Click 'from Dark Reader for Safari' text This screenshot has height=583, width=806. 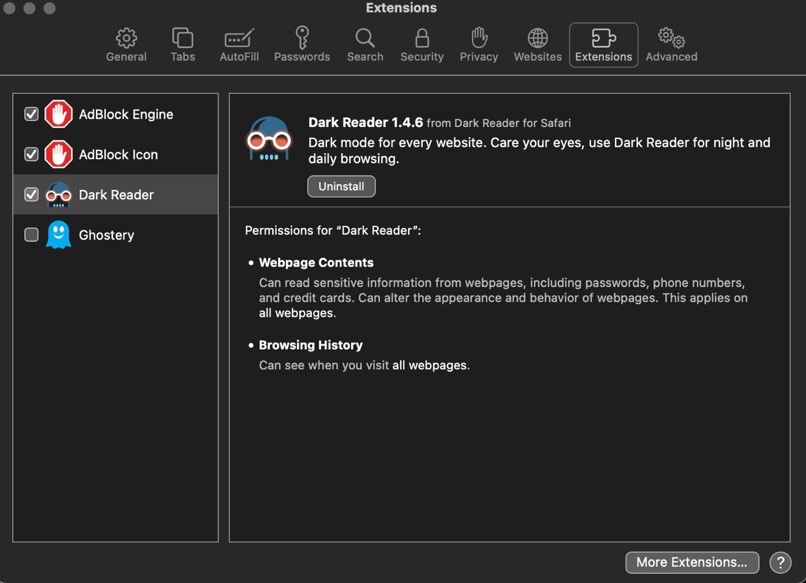[x=499, y=123]
